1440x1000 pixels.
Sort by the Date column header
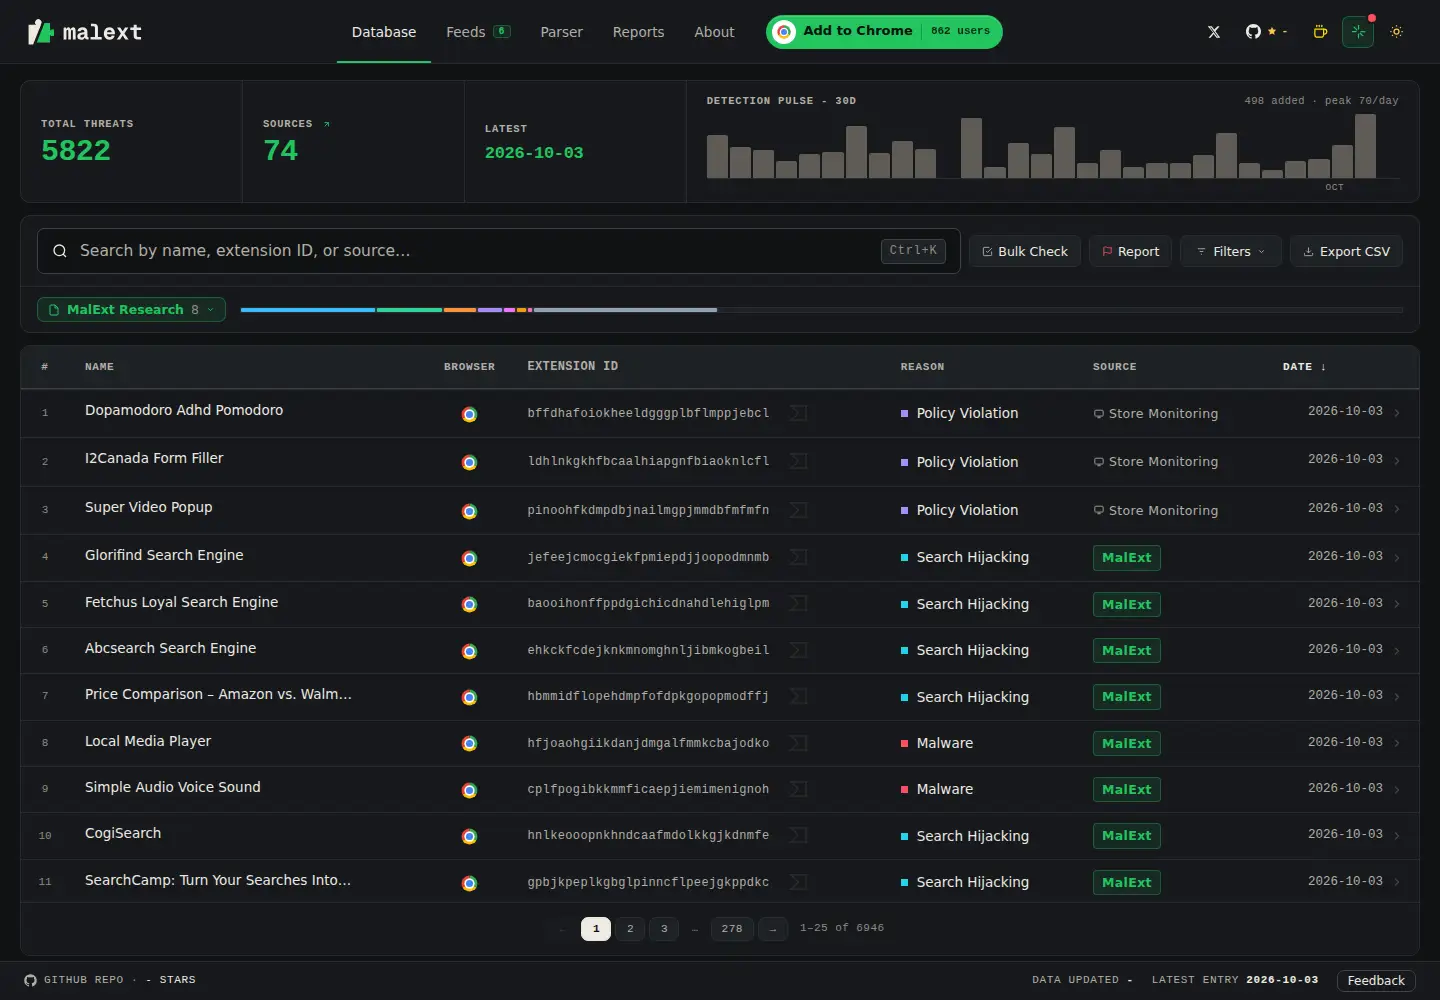1304,367
